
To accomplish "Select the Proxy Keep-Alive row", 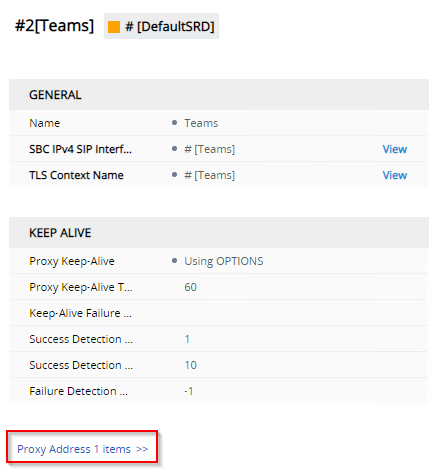I will coord(219,261).
